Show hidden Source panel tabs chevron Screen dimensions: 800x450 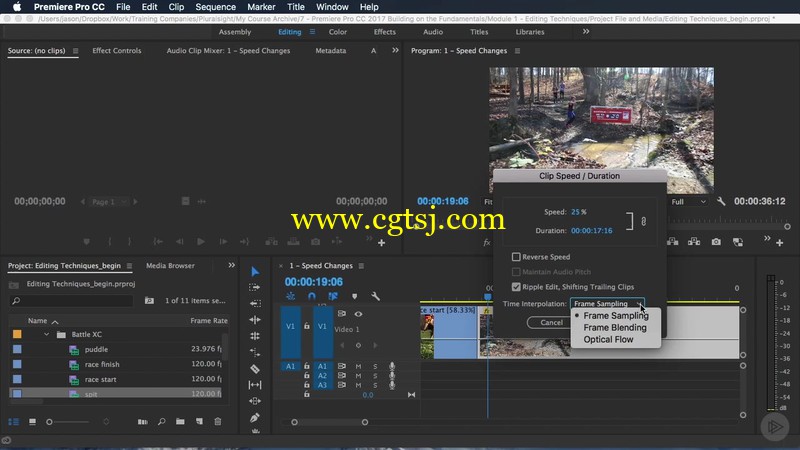pos(395,50)
